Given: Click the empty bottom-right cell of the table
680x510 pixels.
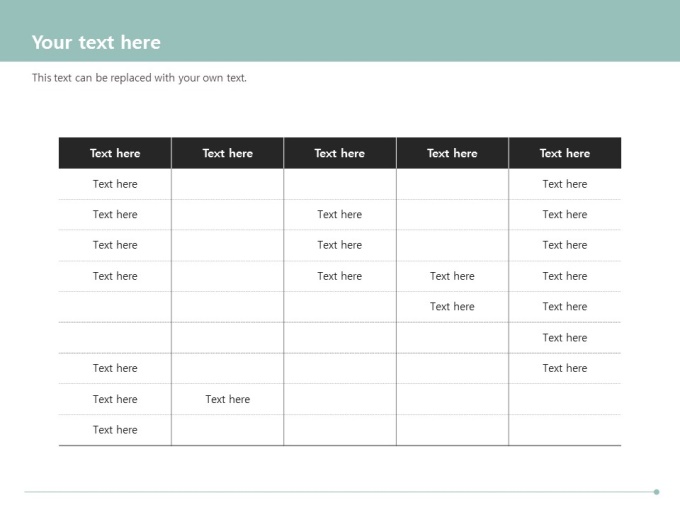Looking at the screenshot, I should point(565,430).
